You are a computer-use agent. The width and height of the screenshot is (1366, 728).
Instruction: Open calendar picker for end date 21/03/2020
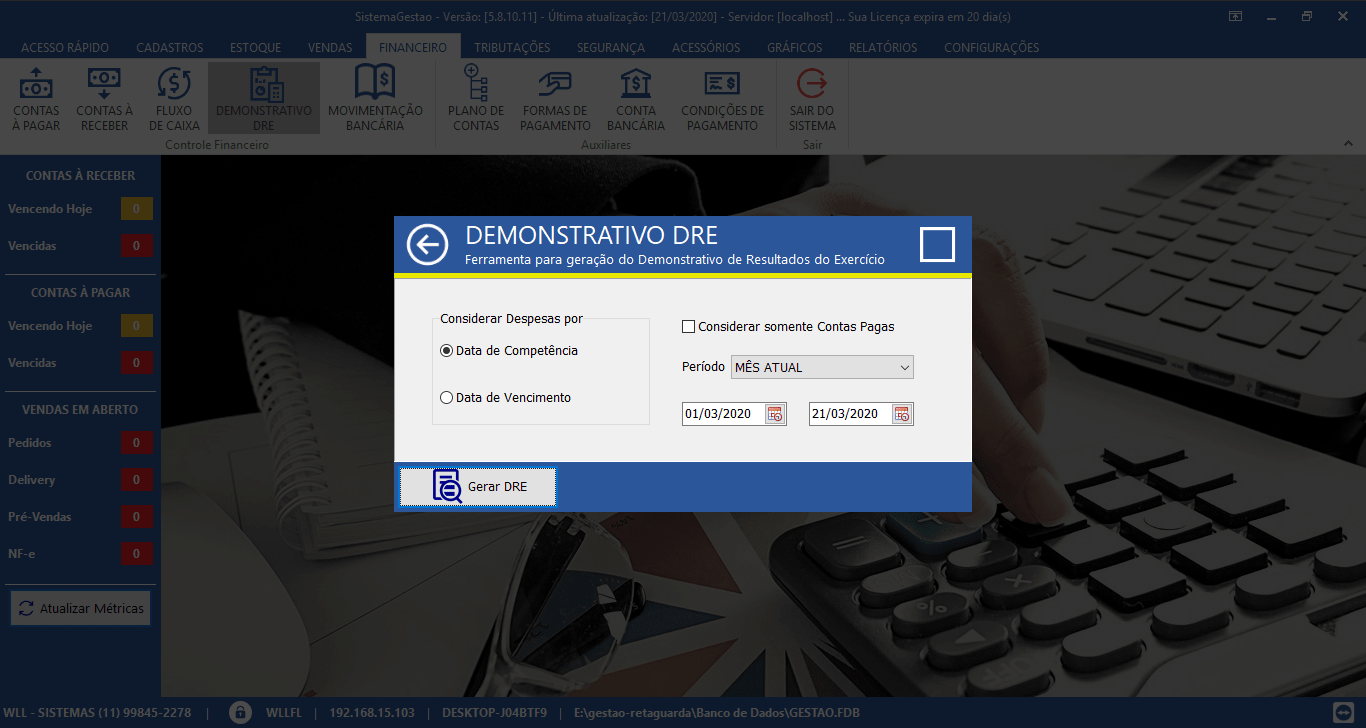point(902,414)
